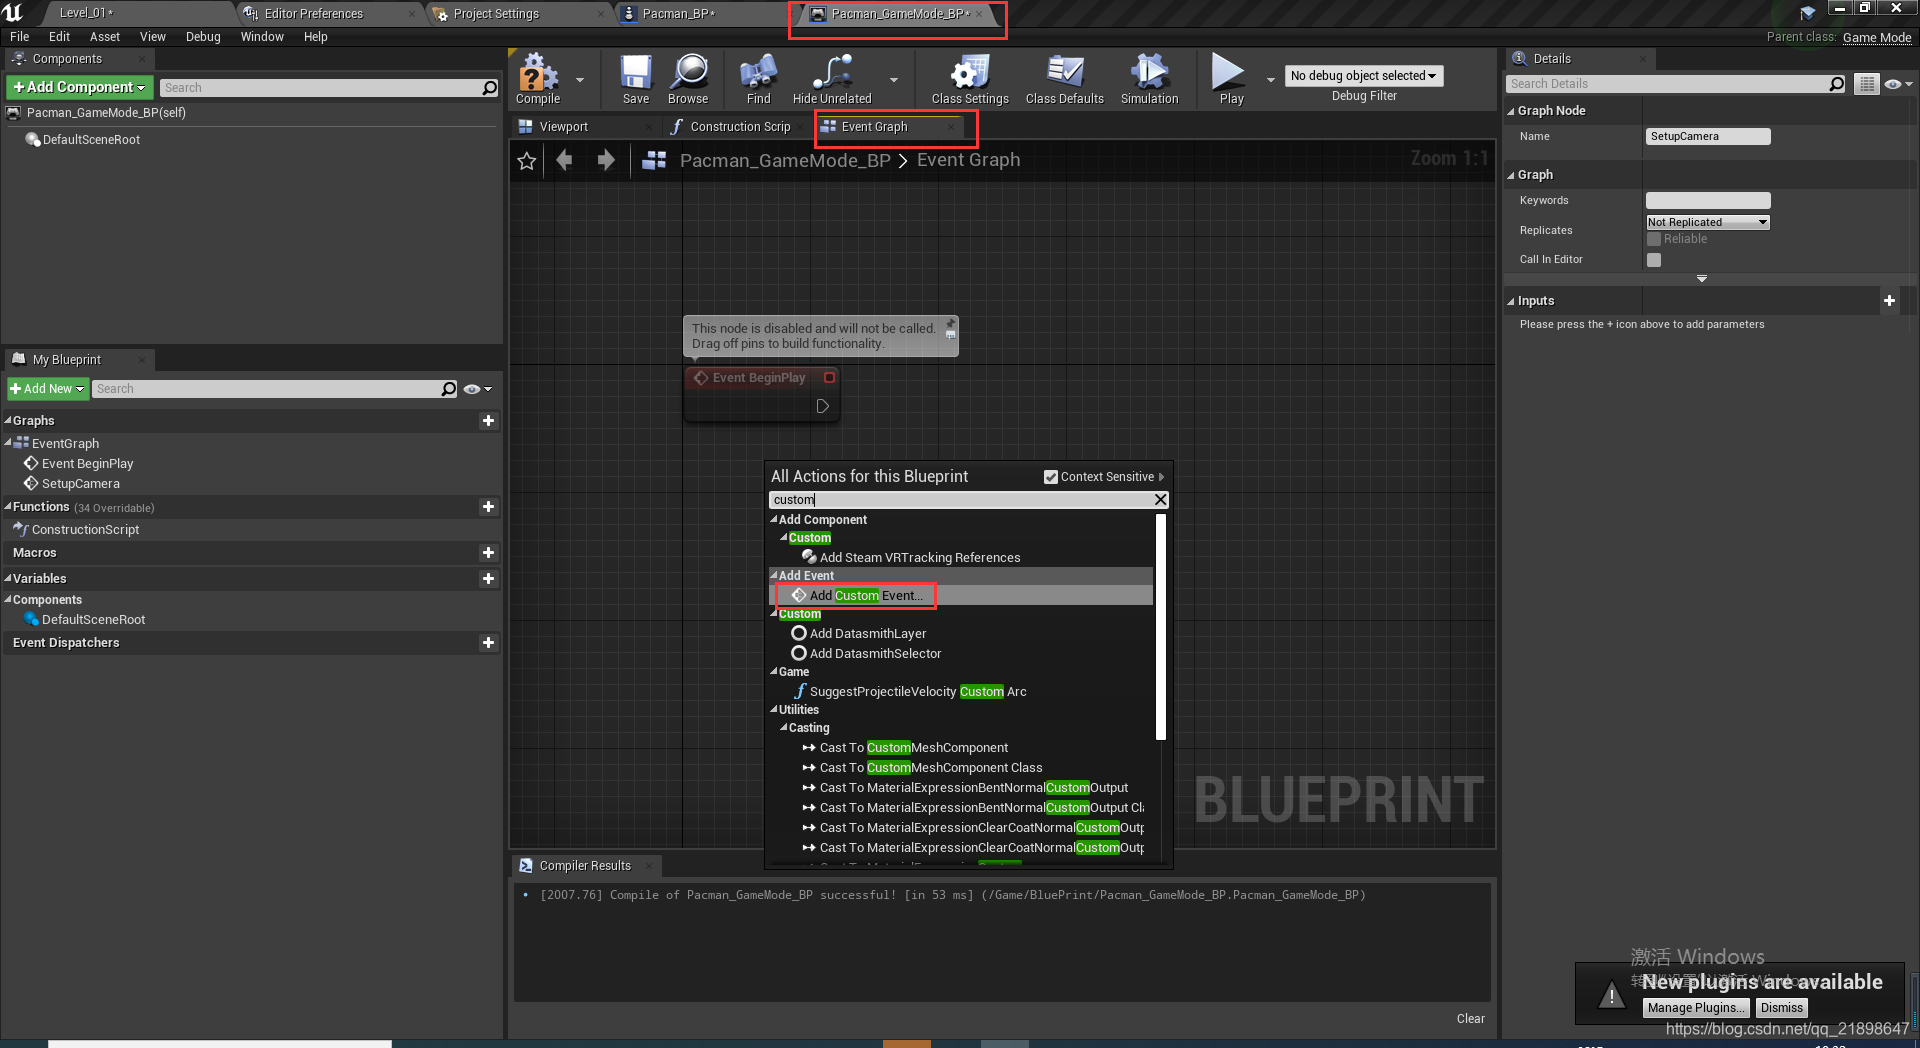Open the Window menu

click(x=262, y=37)
